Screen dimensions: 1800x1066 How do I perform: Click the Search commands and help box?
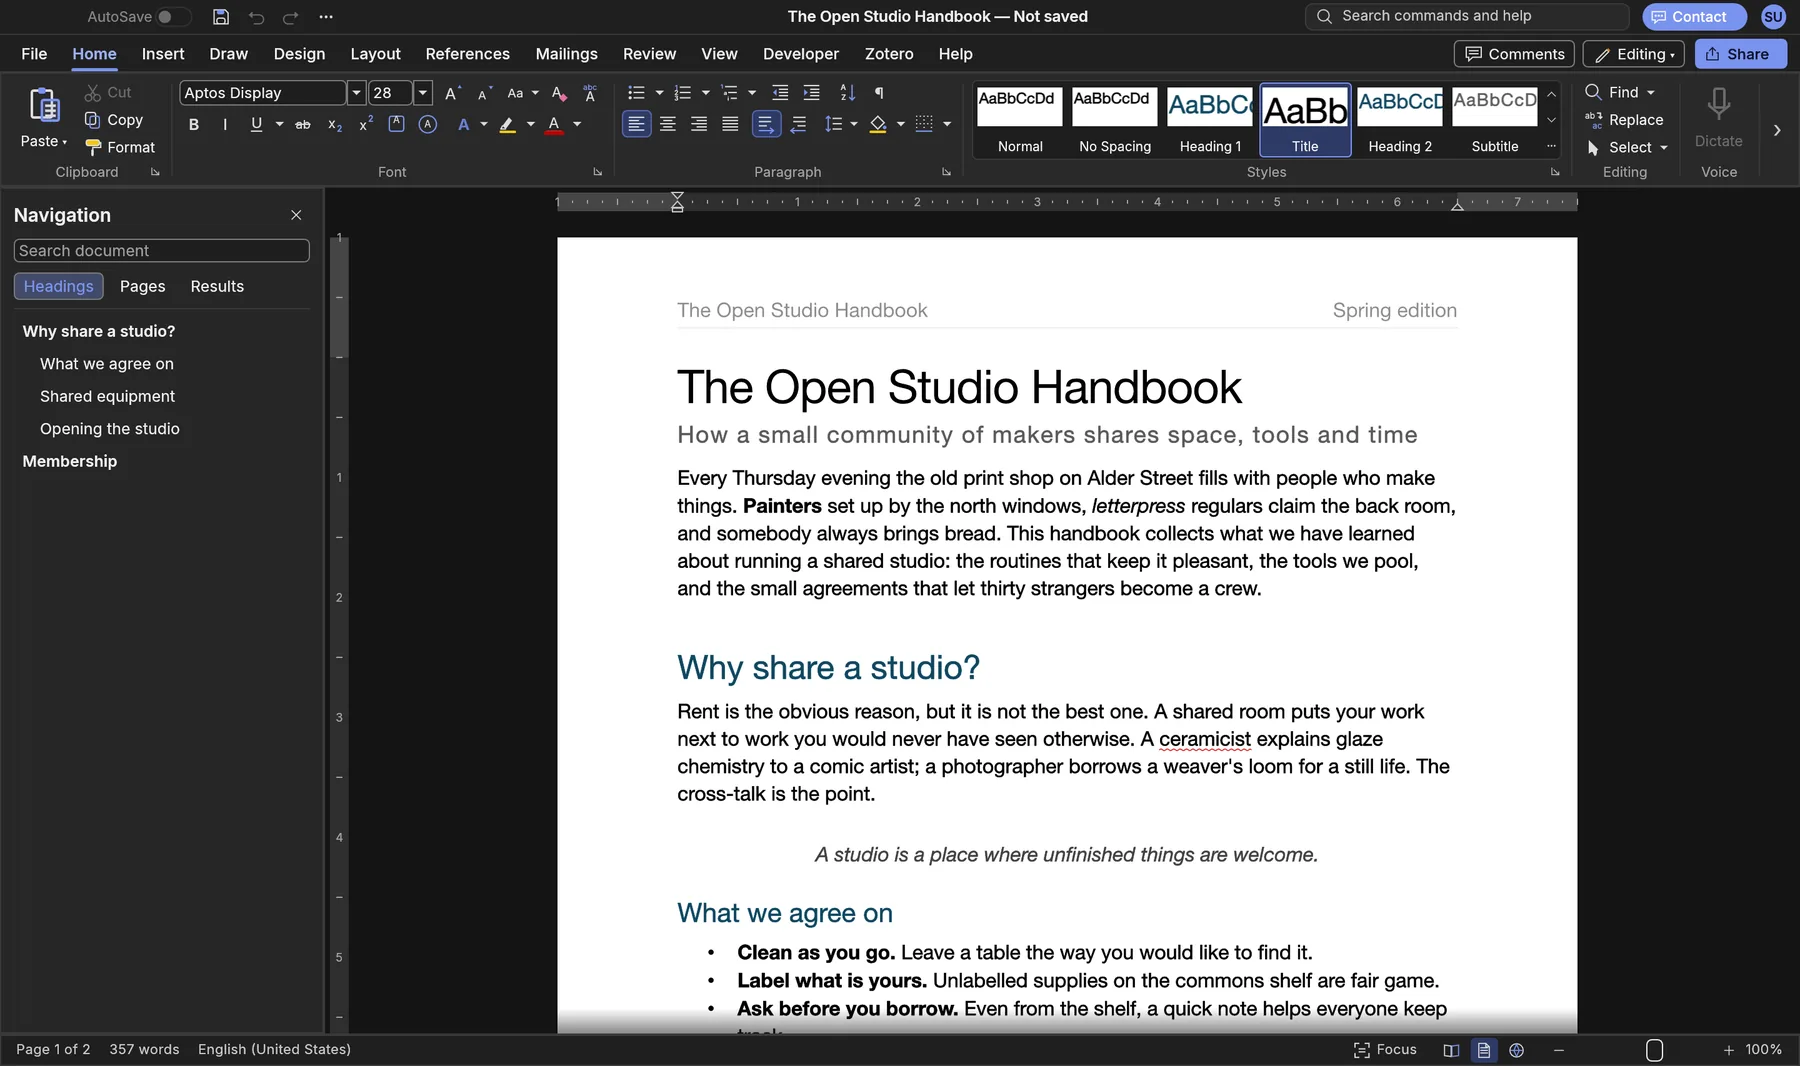point(1466,16)
